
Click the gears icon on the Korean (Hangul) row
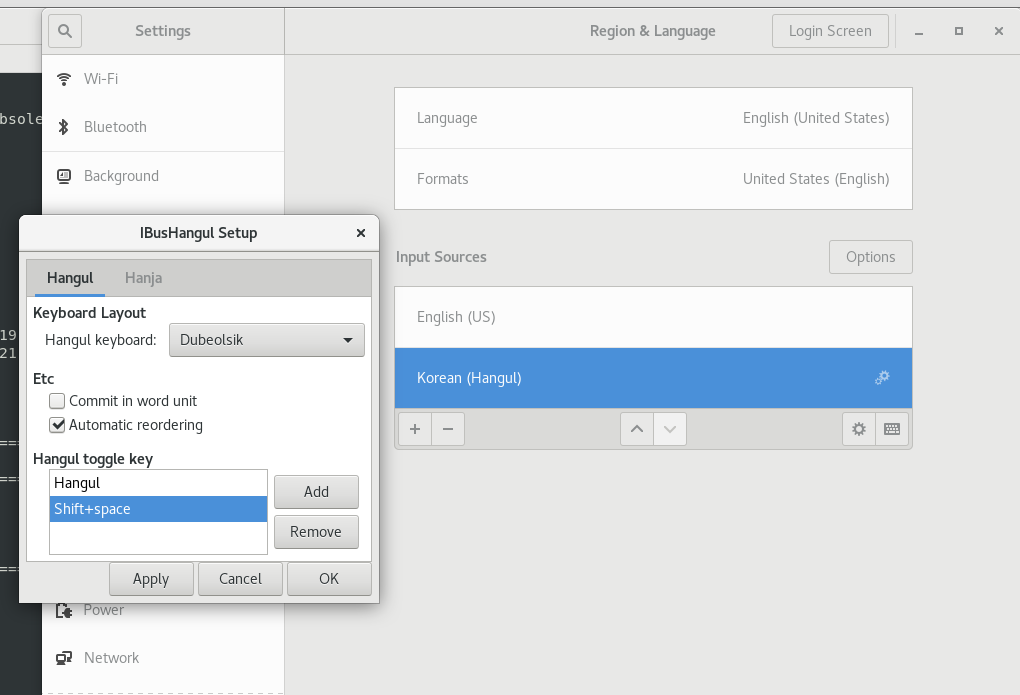tap(882, 377)
